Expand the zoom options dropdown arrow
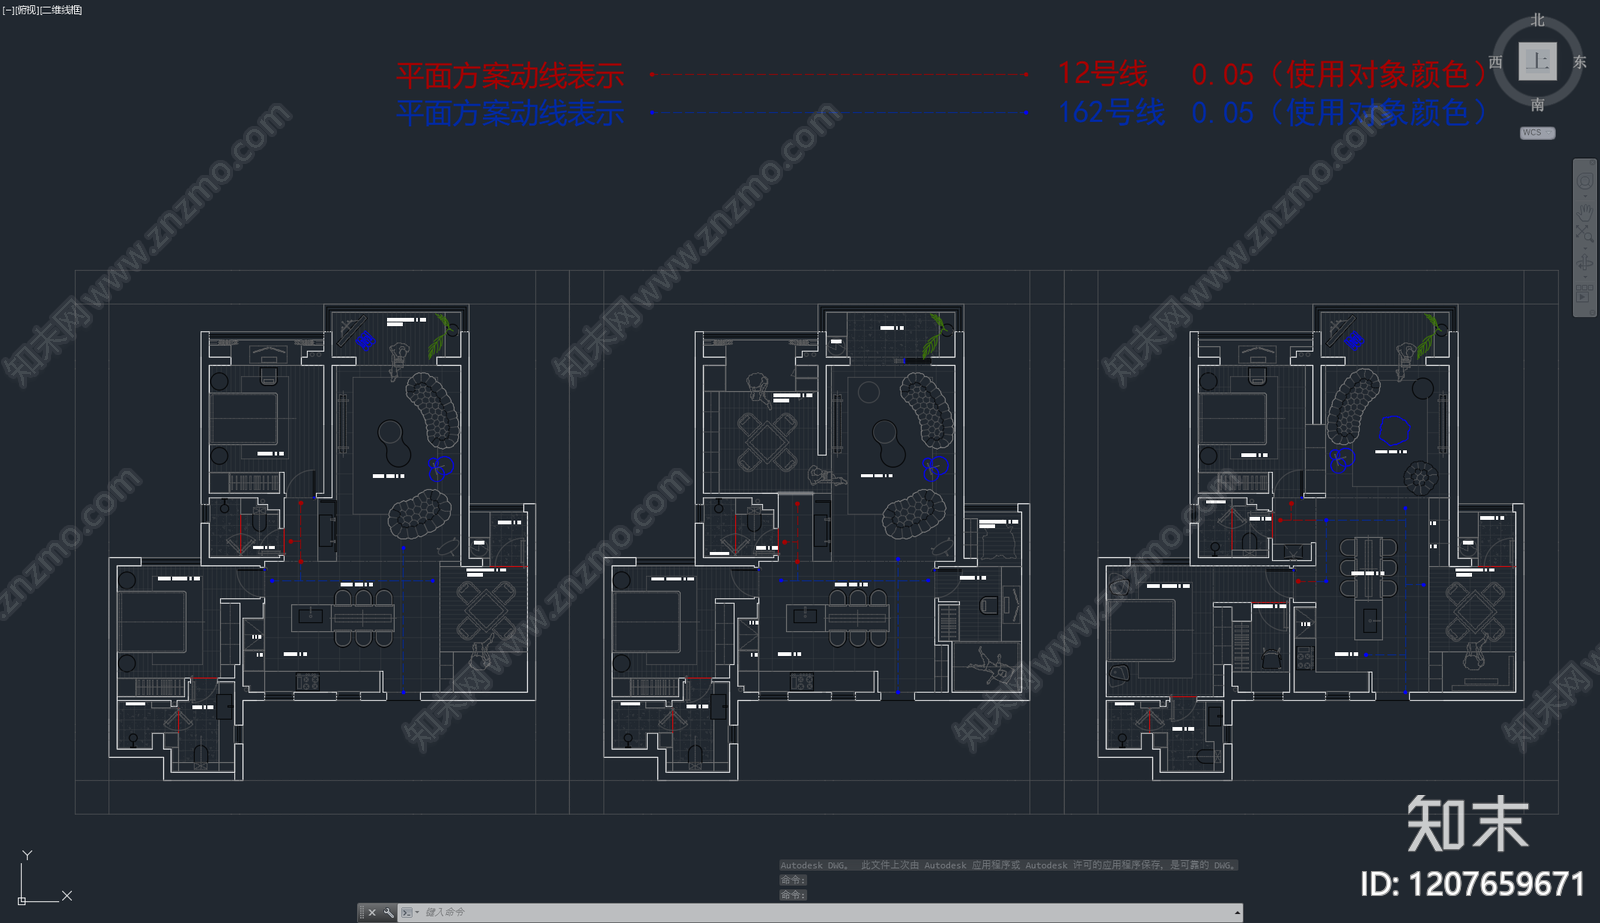Viewport: 1600px width, 923px height. [x=1585, y=249]
